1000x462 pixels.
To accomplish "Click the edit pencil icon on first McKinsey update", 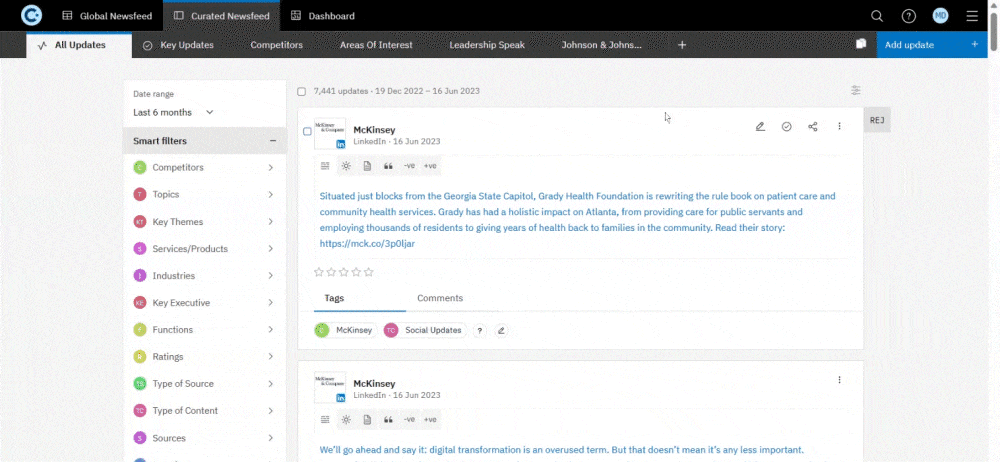I will pos(760,126).
